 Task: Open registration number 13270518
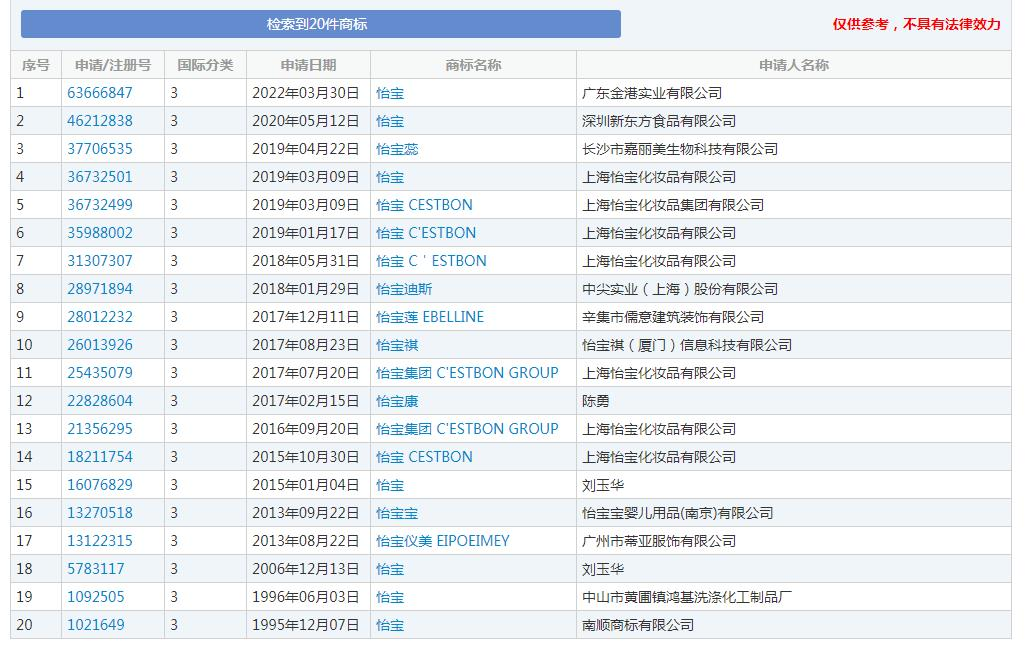(x=100, y=513)
